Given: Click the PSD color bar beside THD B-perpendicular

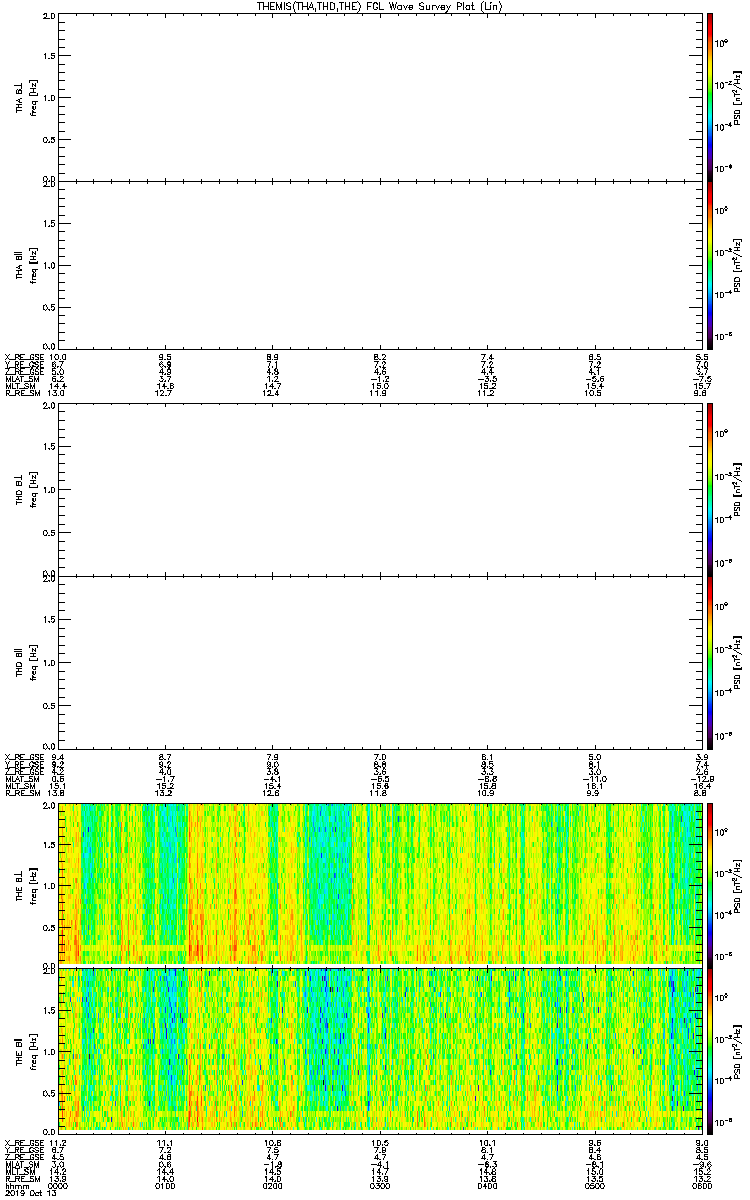Looking at the screenshot, I should click(710, 488).
